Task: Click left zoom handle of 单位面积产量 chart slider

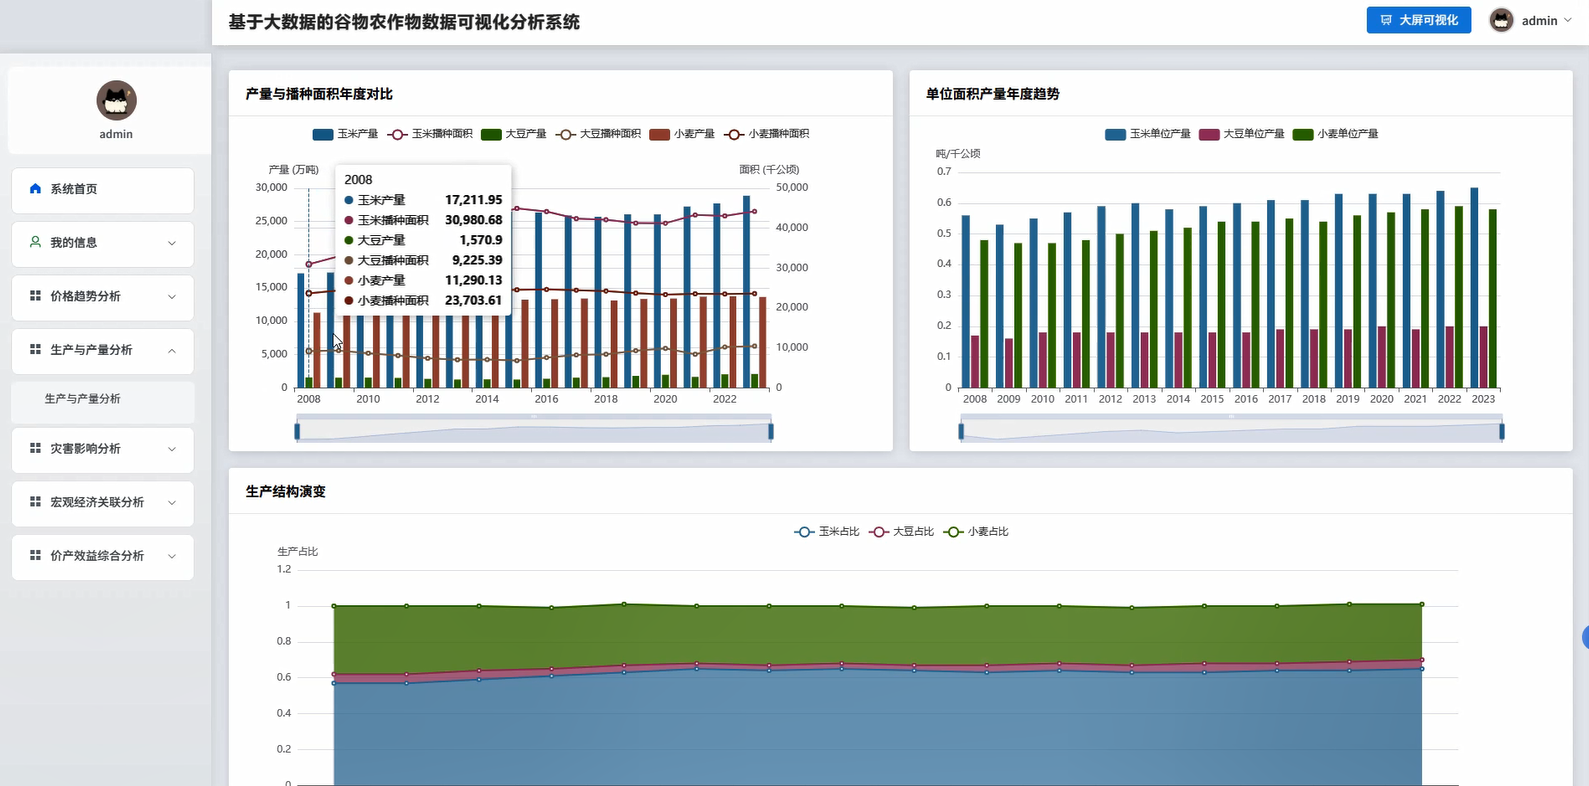Action: [961, 431]
